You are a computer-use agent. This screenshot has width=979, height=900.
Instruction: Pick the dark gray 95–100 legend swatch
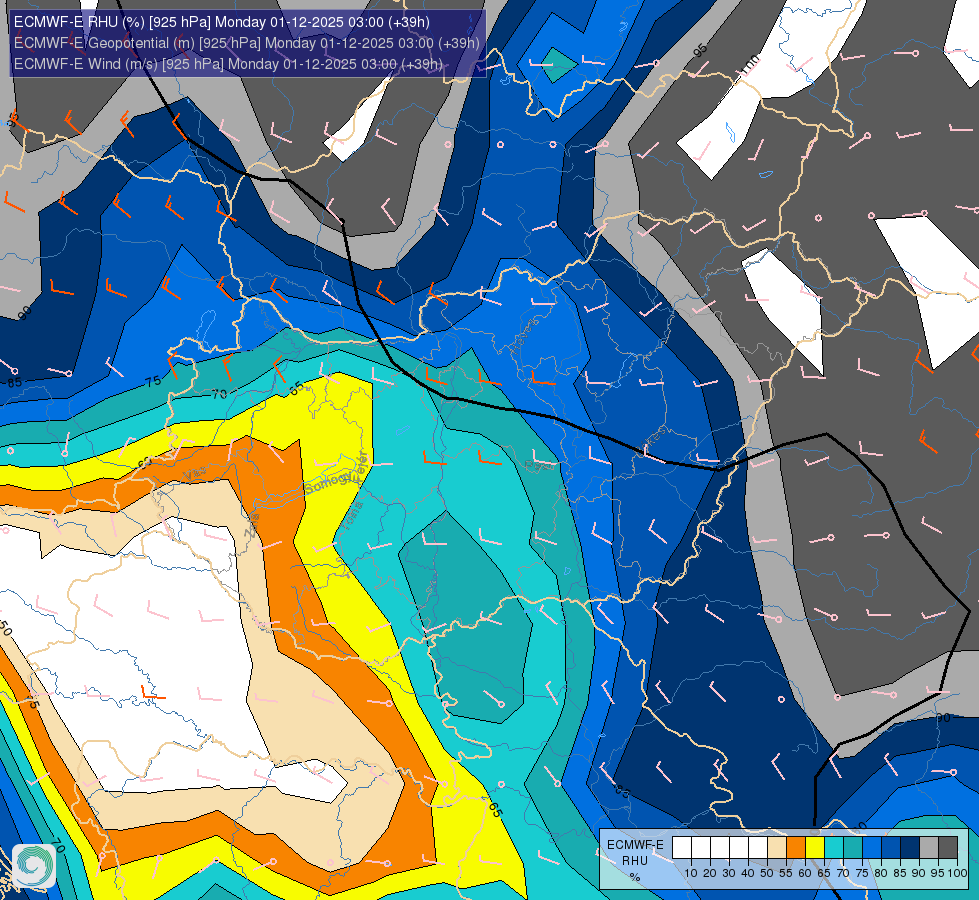click(948, 847)
